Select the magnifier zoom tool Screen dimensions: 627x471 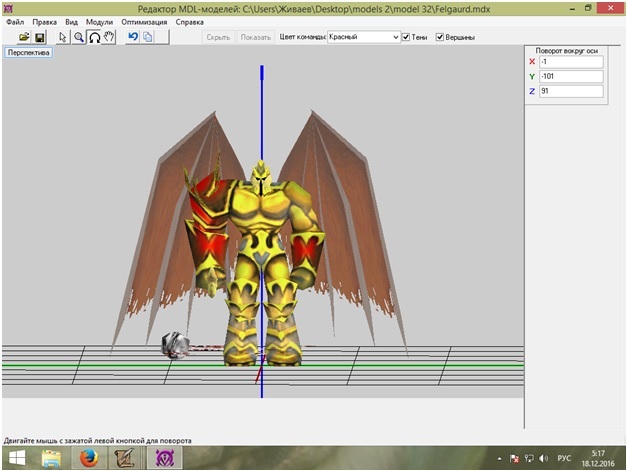coord(78,37)
